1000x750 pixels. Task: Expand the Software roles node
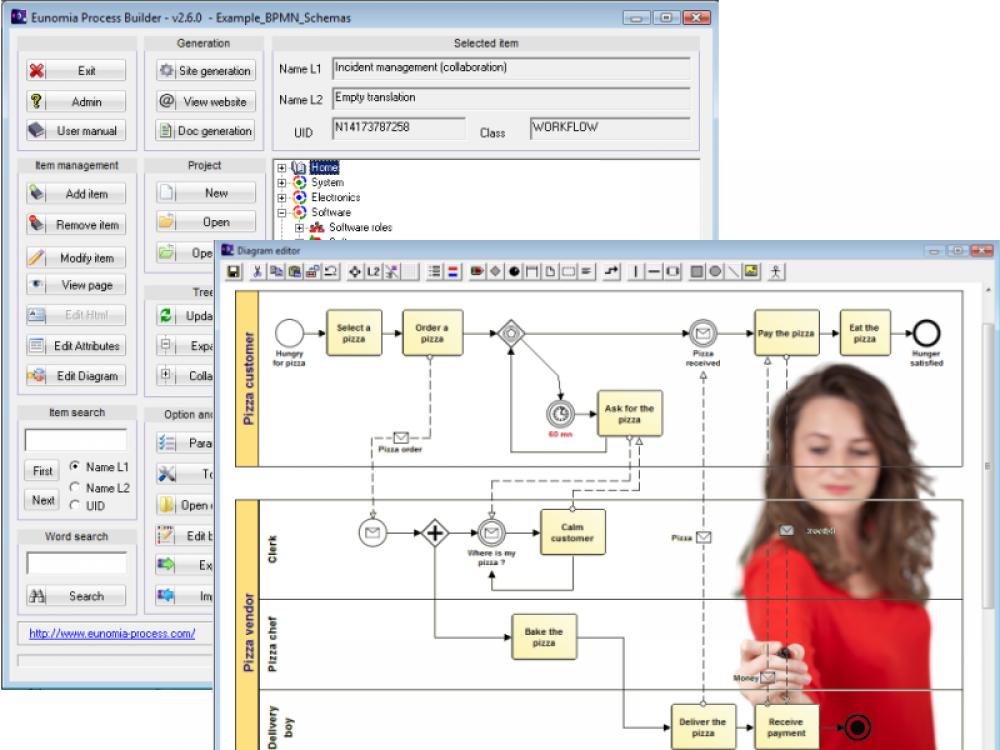(x=298, y=228)
